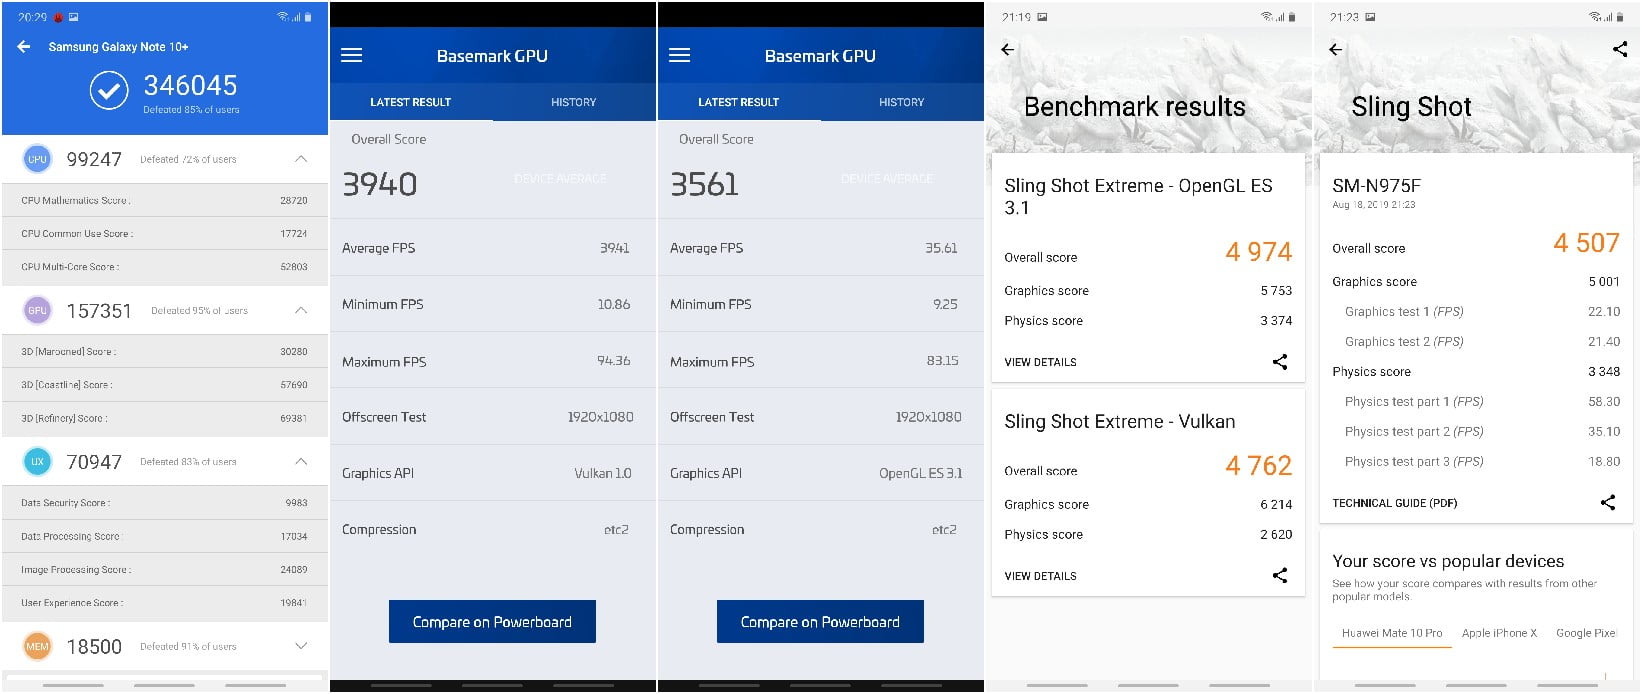
Task: Open the Technical Guide (PDF) link
Action: pyautogui.click(x=1394, y=503)
